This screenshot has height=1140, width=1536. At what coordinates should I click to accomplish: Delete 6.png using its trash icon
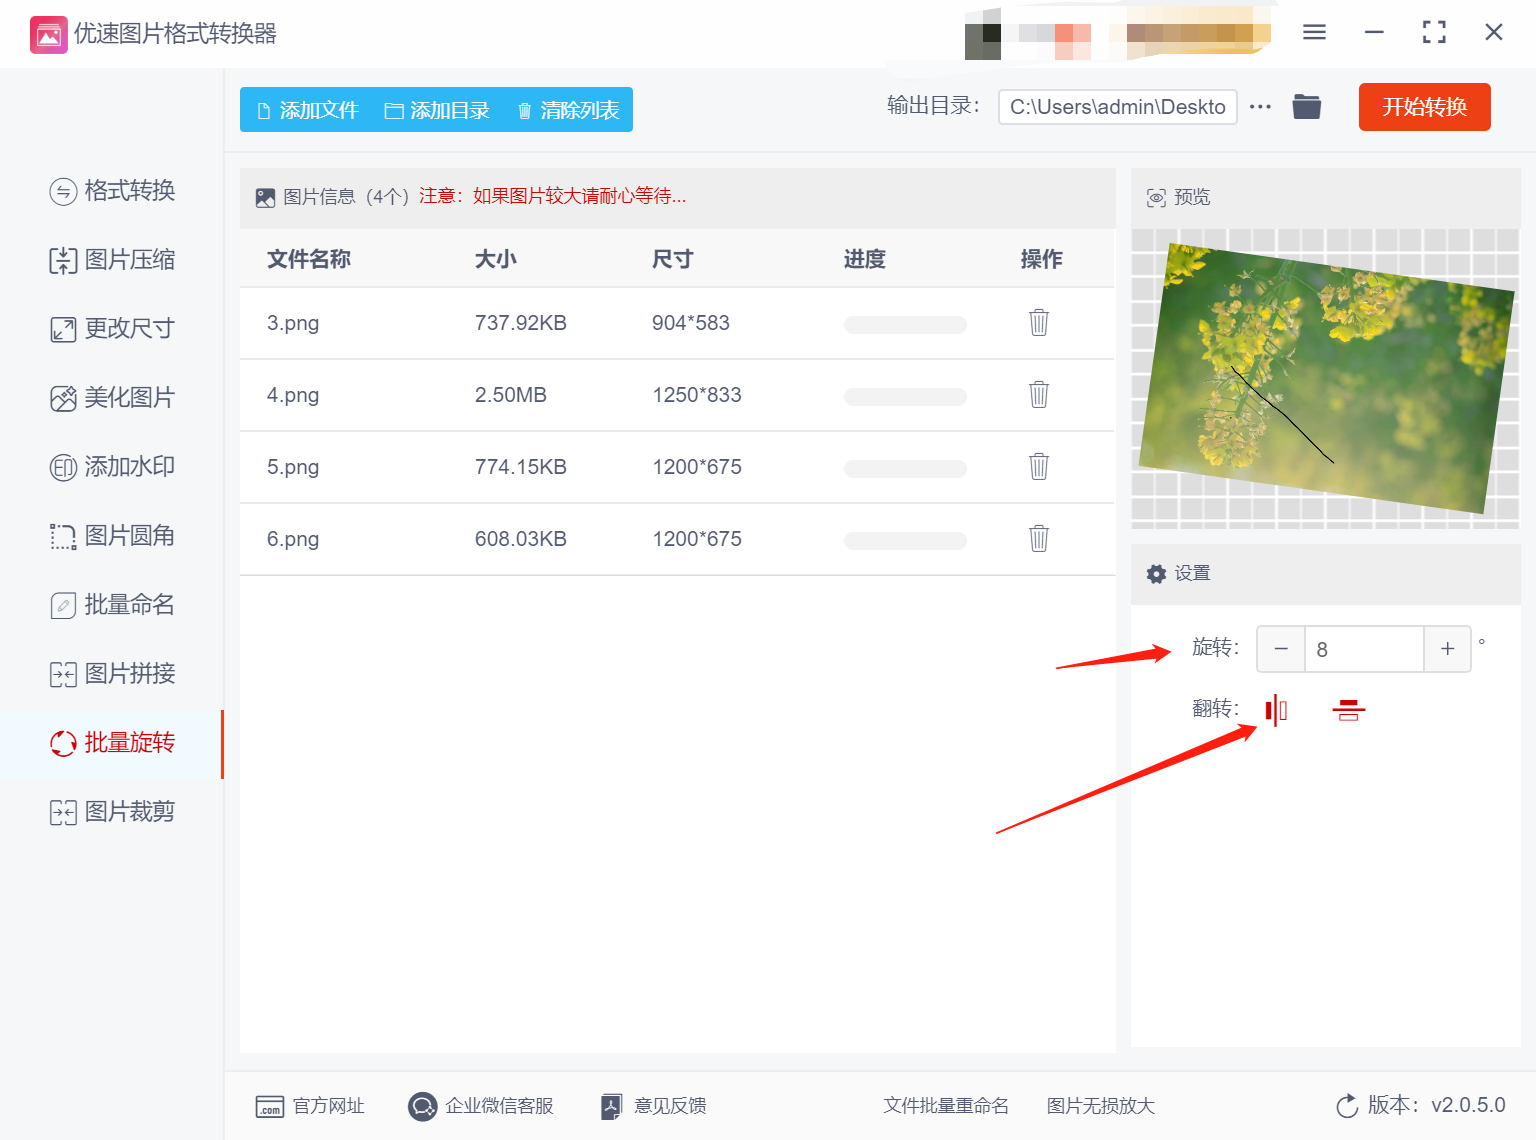(x=1039, y=538)
